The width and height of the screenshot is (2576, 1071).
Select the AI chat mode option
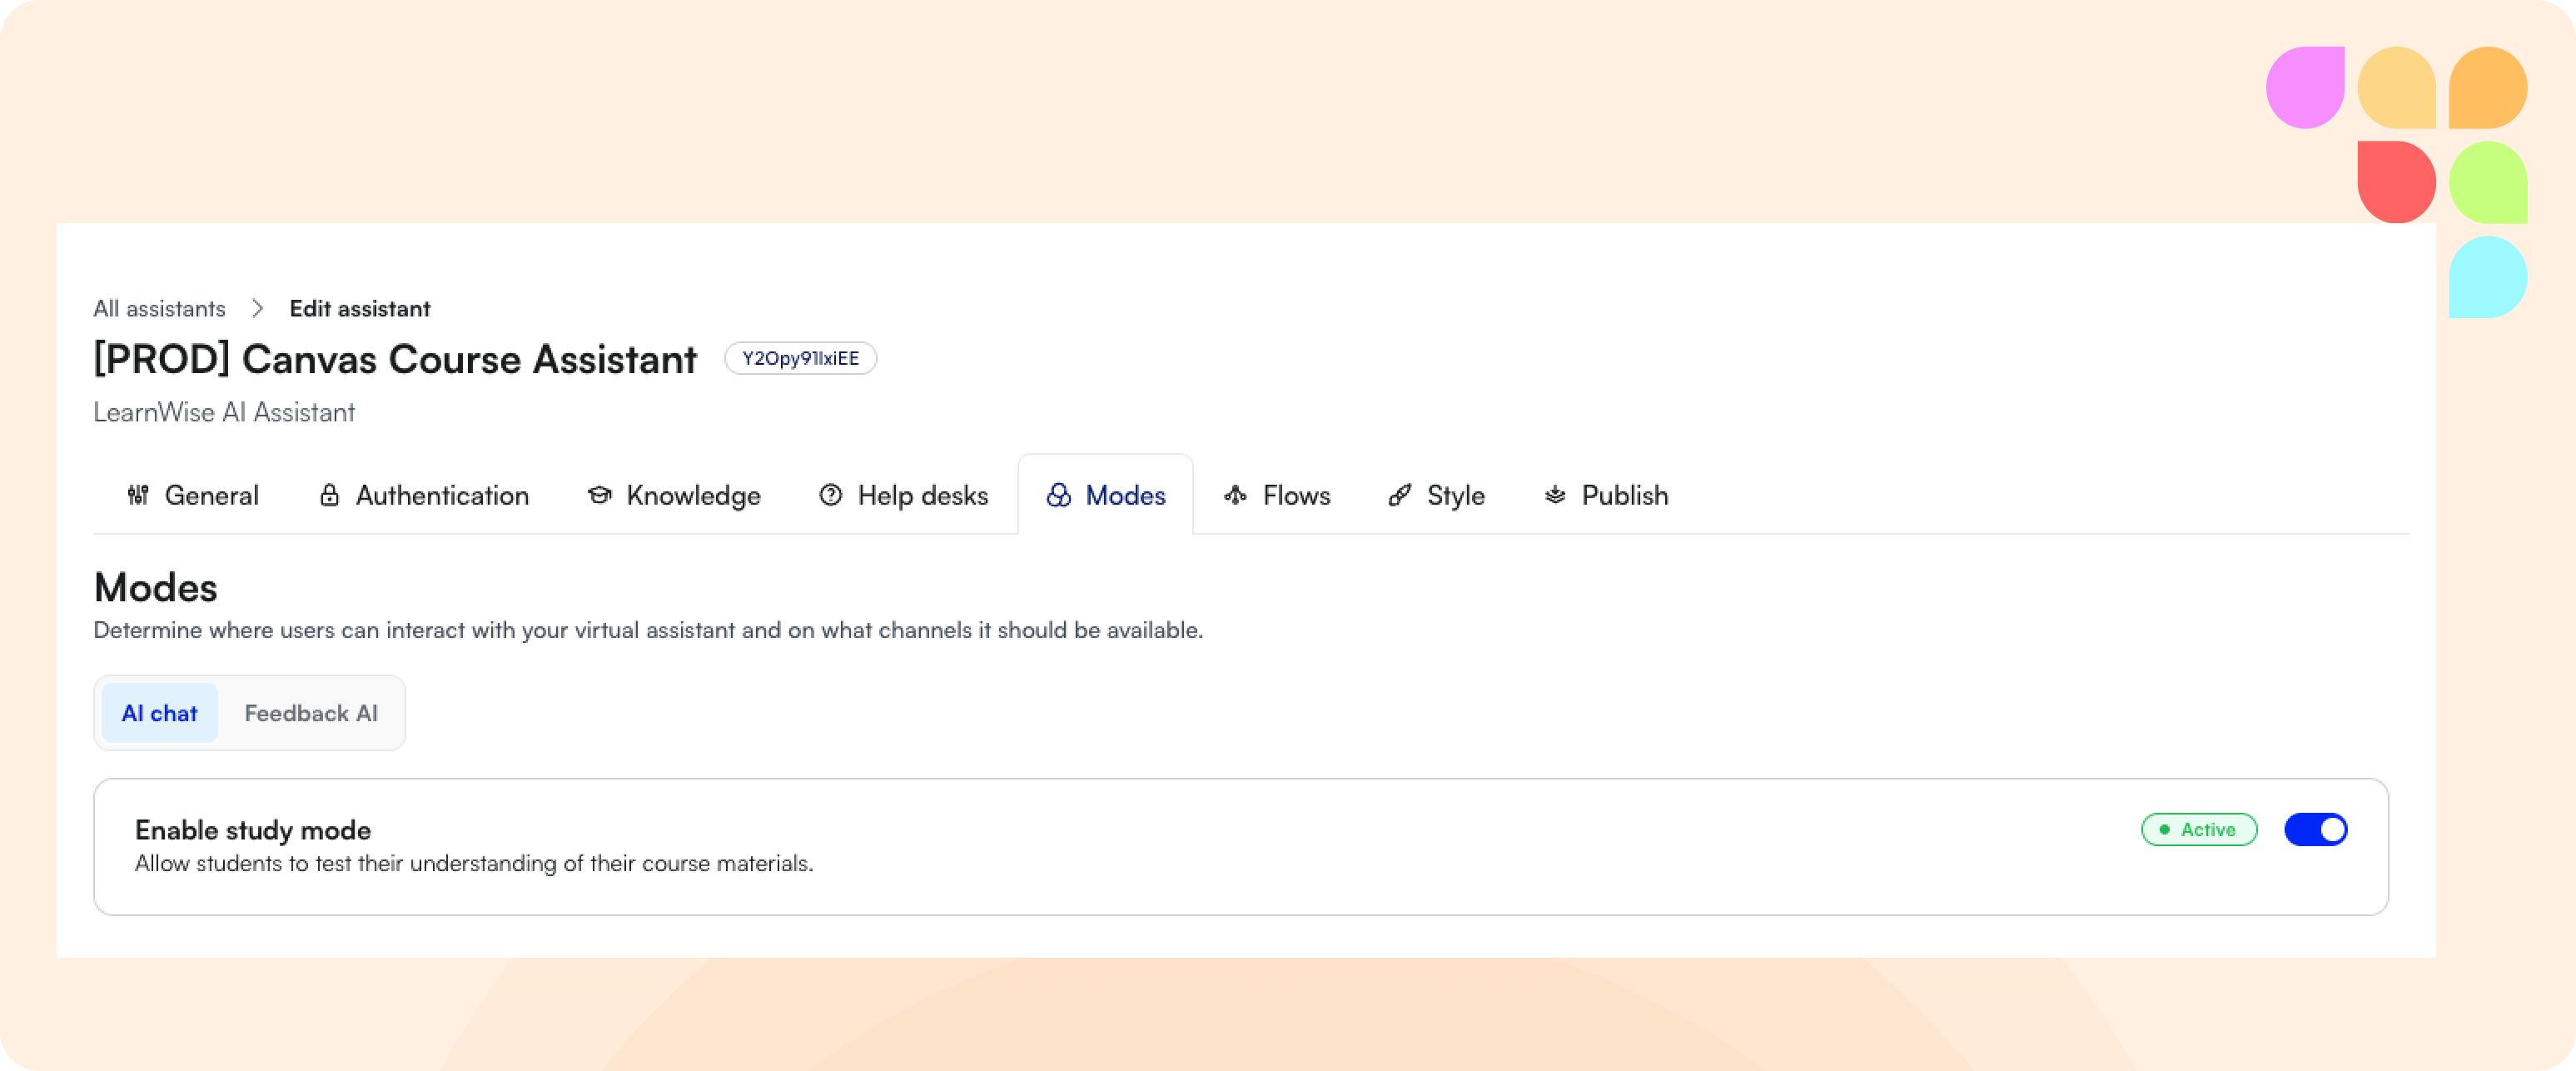point(159,713)
